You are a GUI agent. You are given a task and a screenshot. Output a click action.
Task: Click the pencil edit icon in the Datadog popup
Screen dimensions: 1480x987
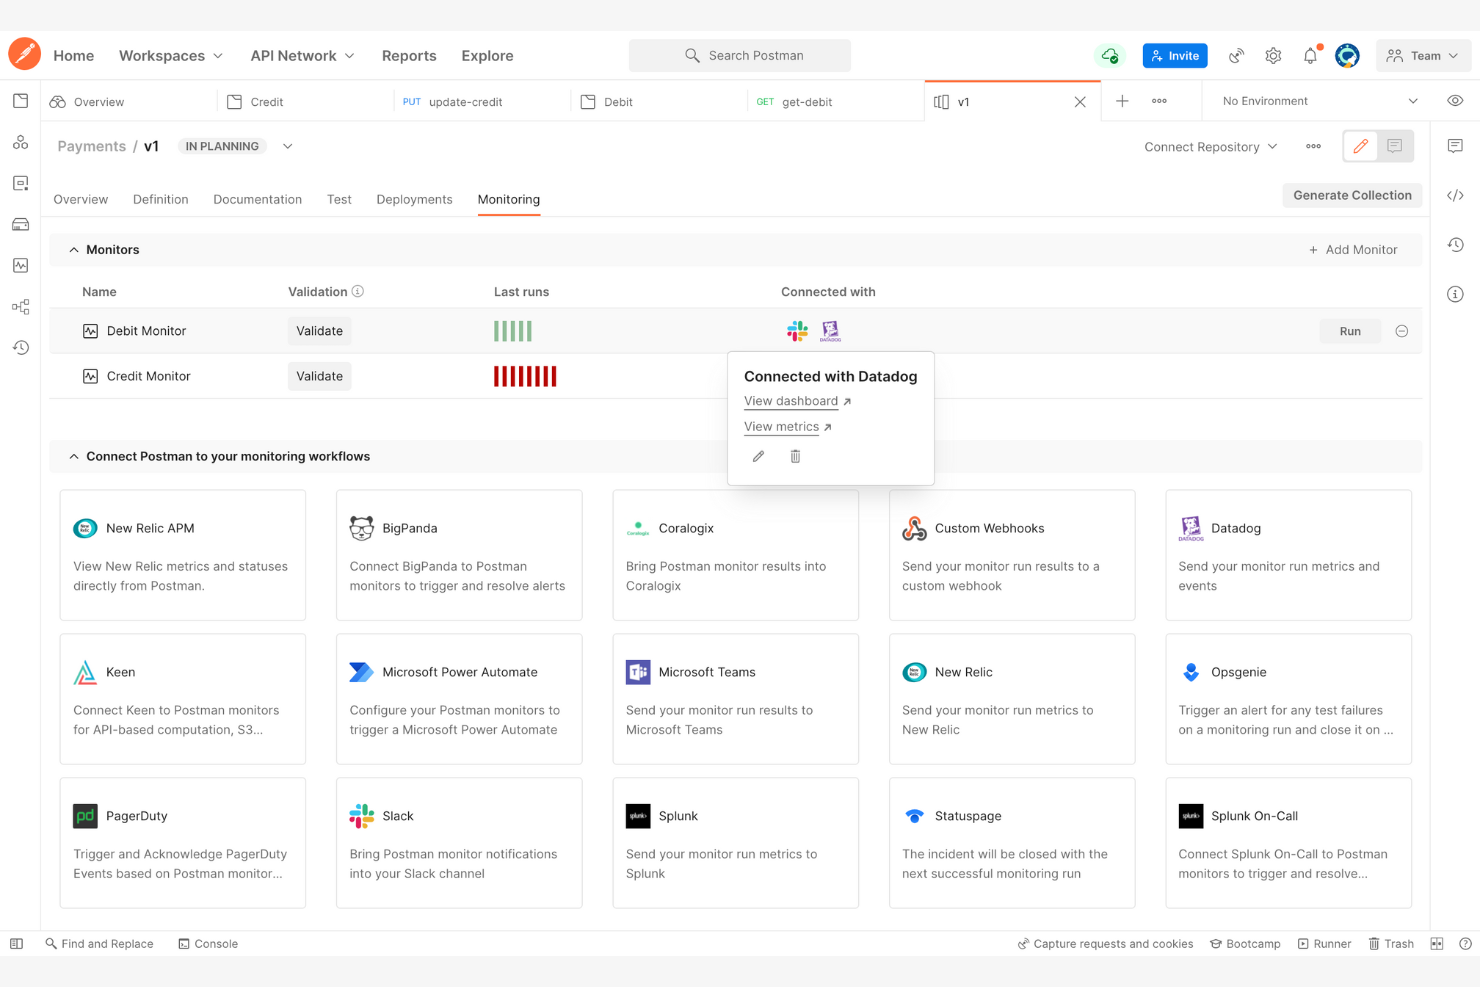[x=758, y=456]
